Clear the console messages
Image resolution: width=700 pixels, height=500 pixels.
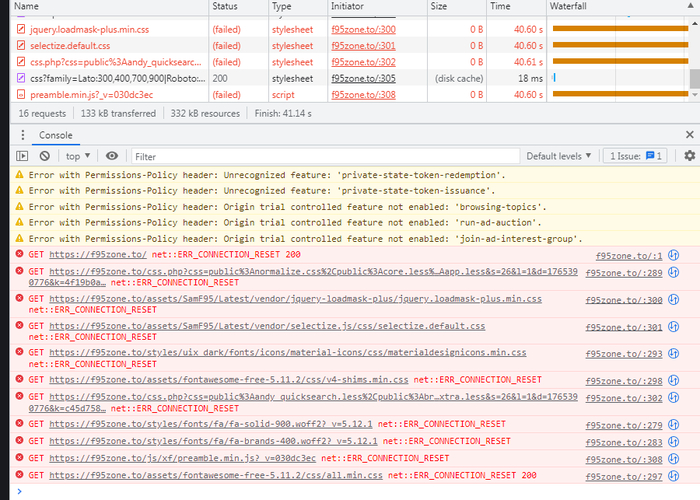[45, 156]
